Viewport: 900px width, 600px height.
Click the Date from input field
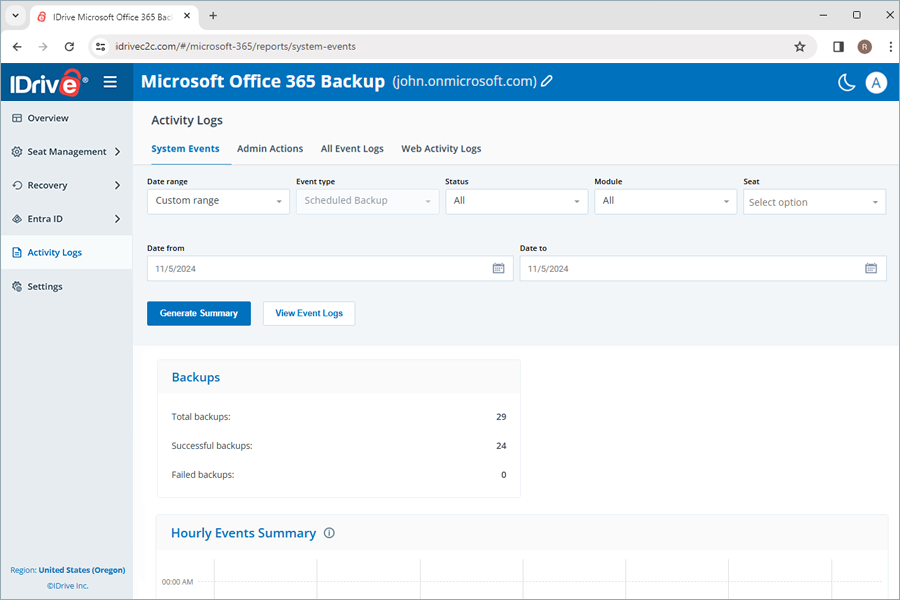pos(330,268)
